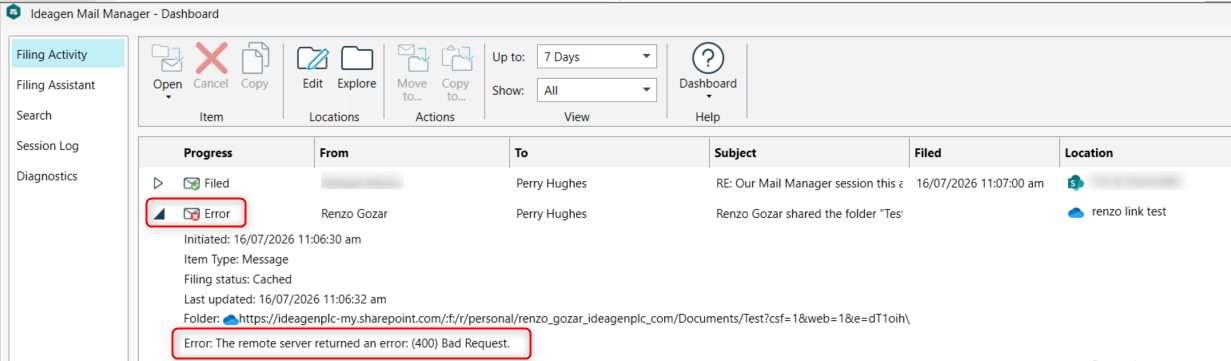The image size is (1231, 361).
Task: Click the Move to action icon
Action: (x=412, y=58)
